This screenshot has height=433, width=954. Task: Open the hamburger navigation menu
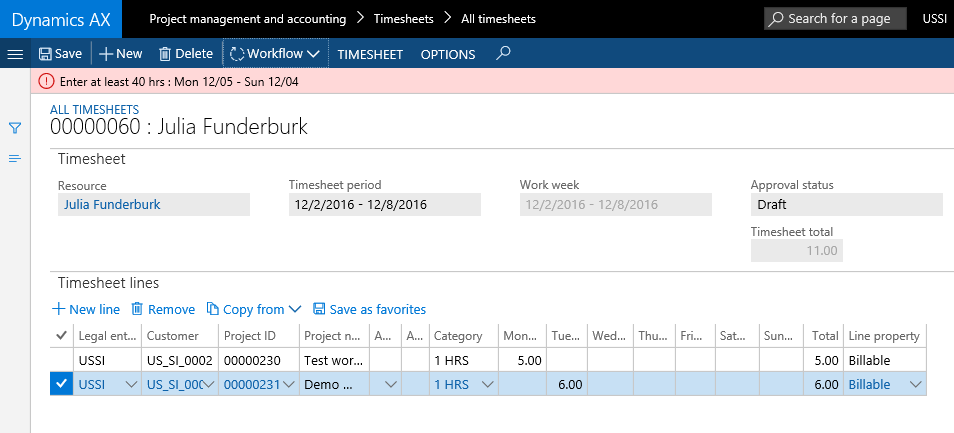tap(15, 54)
